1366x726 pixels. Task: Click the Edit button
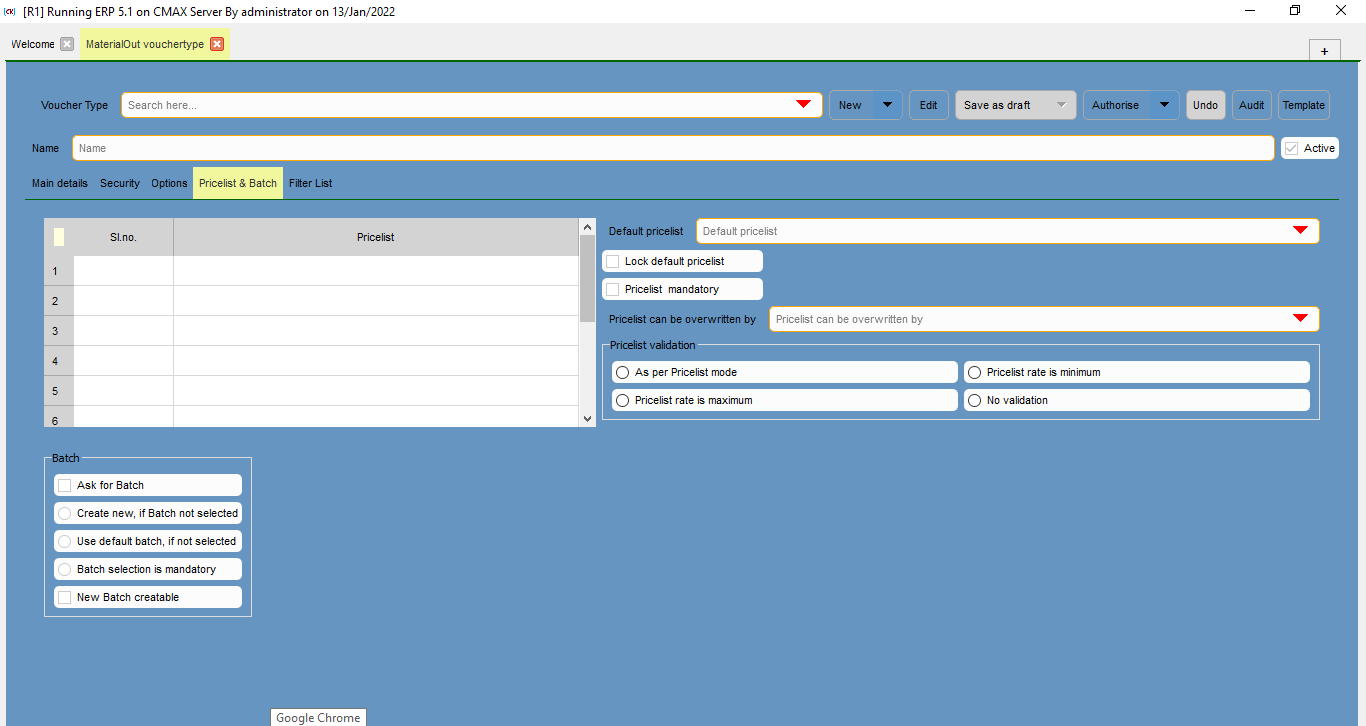click(x=928, y=105)
